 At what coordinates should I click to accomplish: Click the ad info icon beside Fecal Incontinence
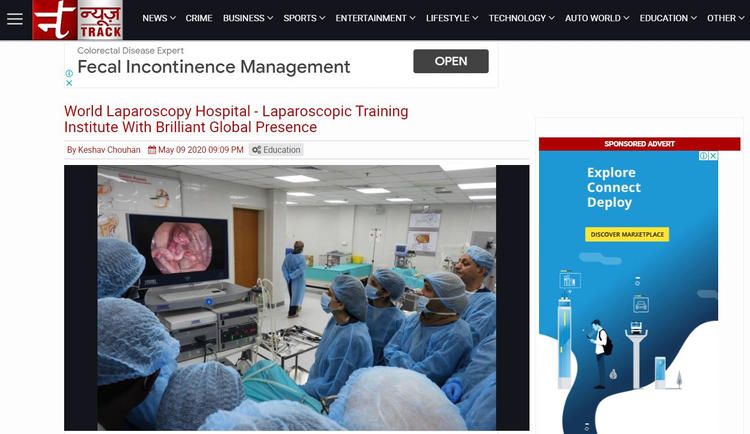click(69, 73)
